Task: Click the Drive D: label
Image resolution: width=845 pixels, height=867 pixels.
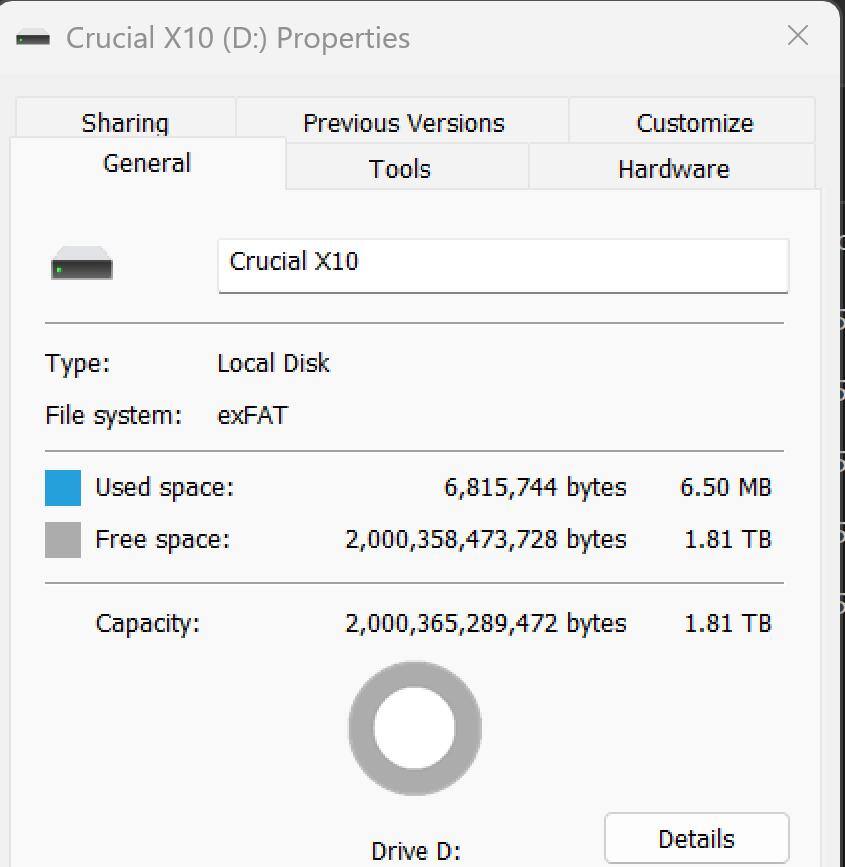Action: click(415, 851)
